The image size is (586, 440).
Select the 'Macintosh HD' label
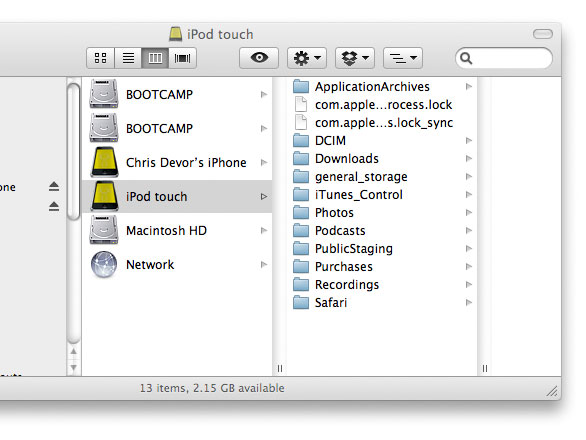click(167, 231)
